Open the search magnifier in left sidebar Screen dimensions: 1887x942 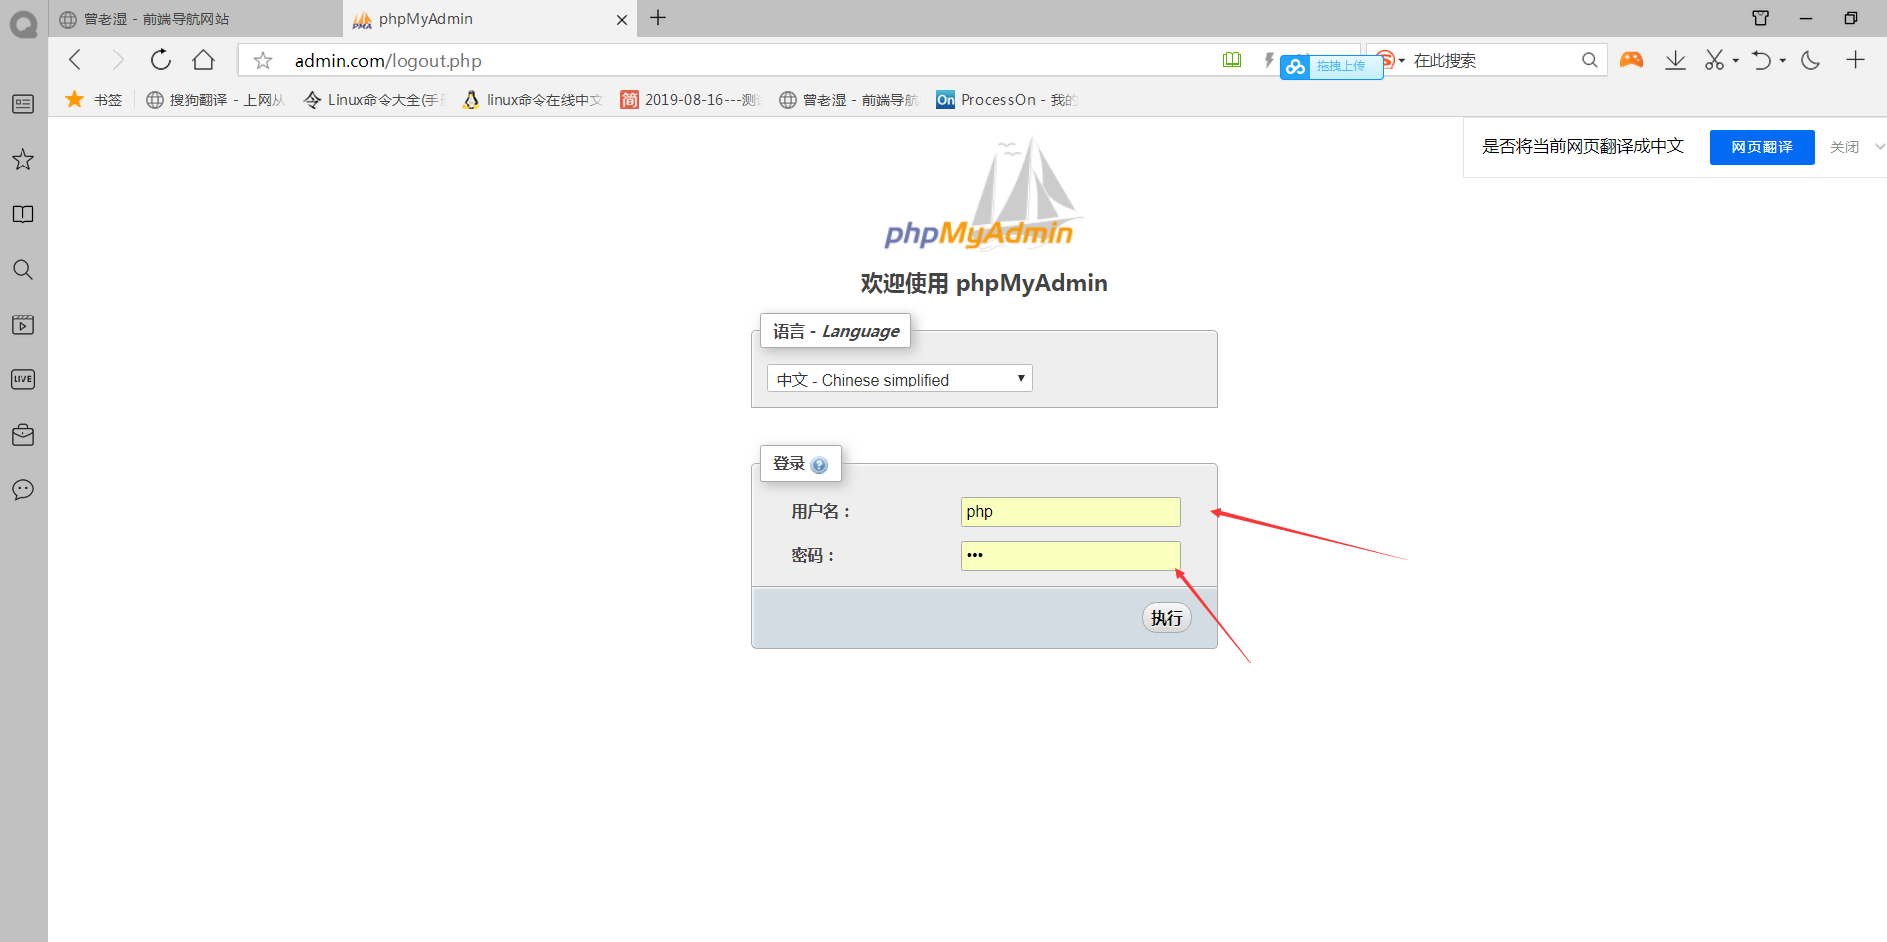[23, 269]
